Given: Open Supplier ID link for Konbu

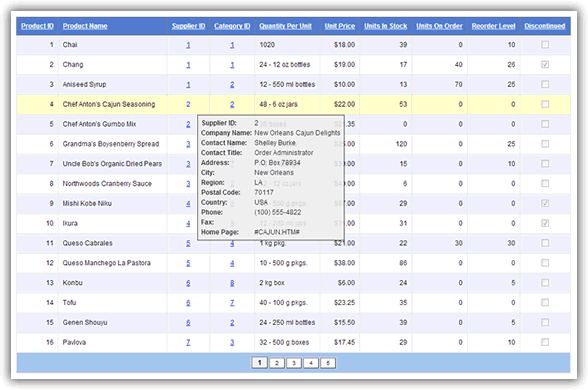Looking at the screenshot, I should coord(188,283).
